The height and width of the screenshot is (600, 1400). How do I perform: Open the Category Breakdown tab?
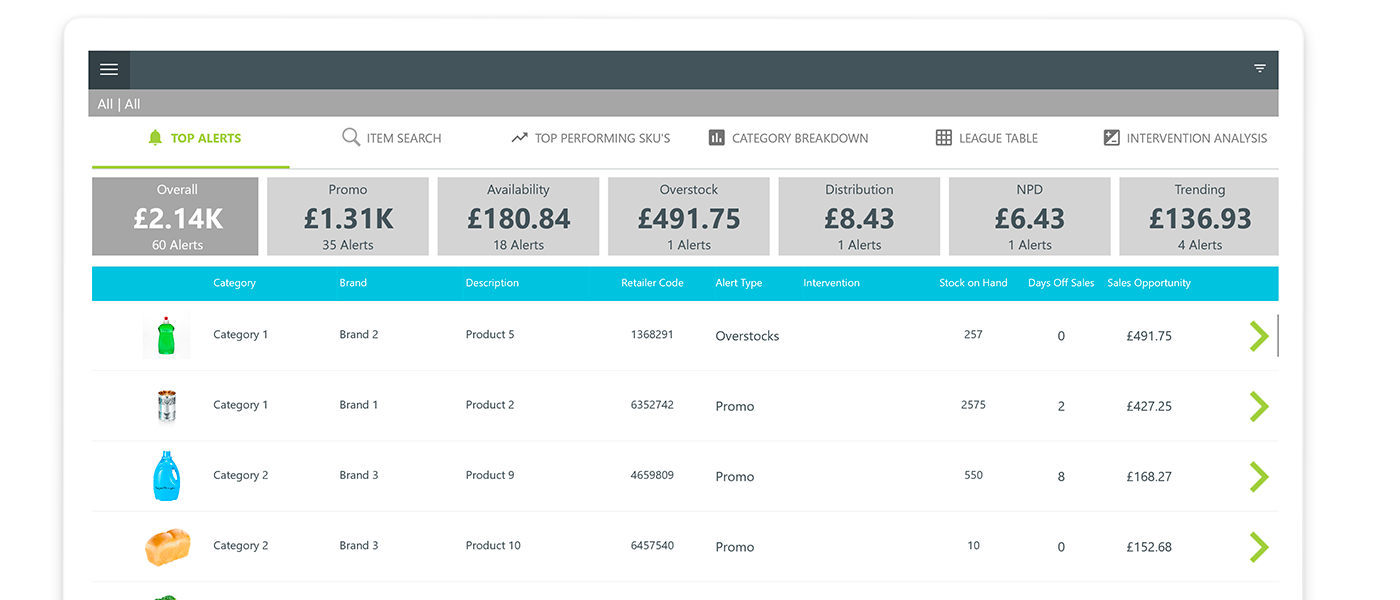tap(788, 138)
